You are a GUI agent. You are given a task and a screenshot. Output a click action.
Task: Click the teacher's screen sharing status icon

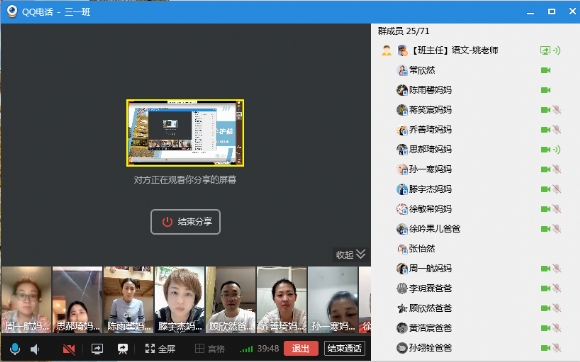545,50
